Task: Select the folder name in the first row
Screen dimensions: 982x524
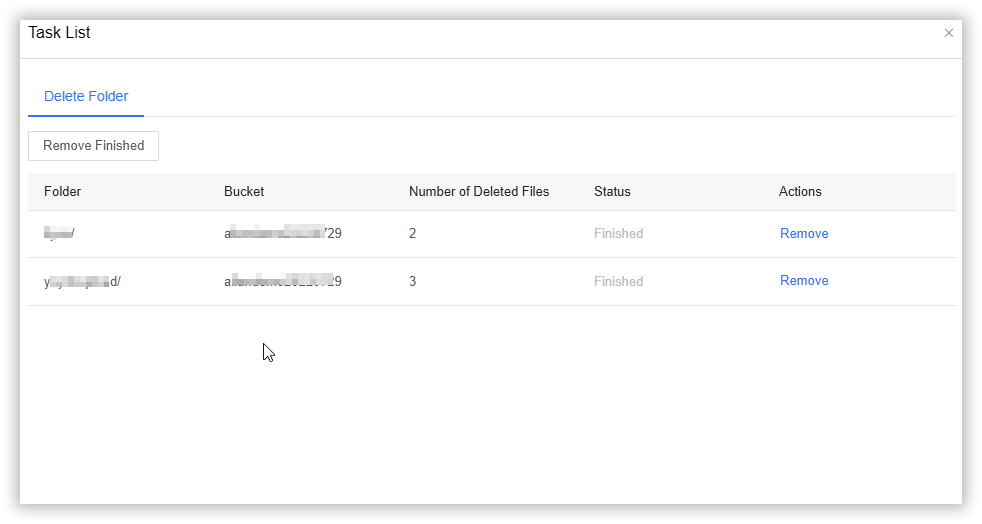Action: pyautogui.click(x=59, y=234)
